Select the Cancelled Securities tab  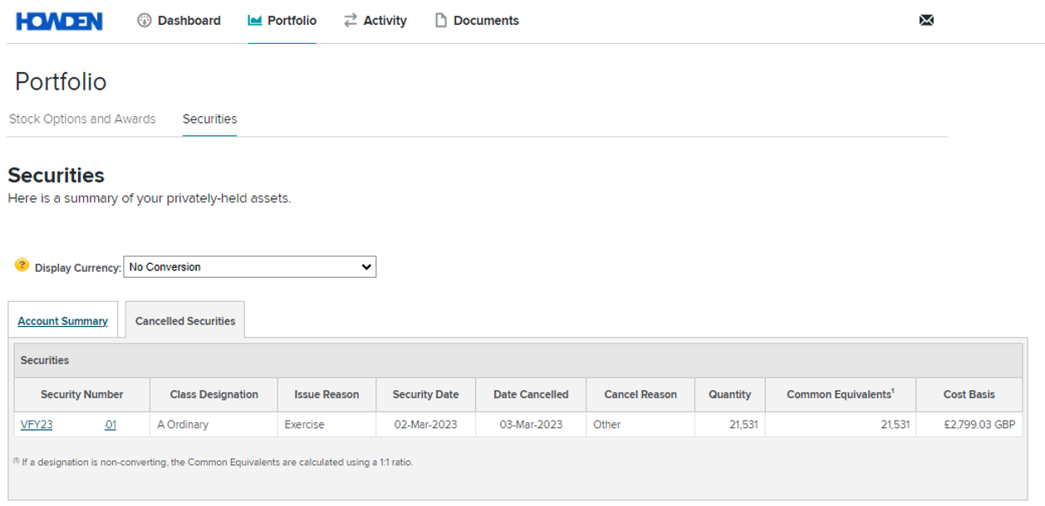coord(185,321)
